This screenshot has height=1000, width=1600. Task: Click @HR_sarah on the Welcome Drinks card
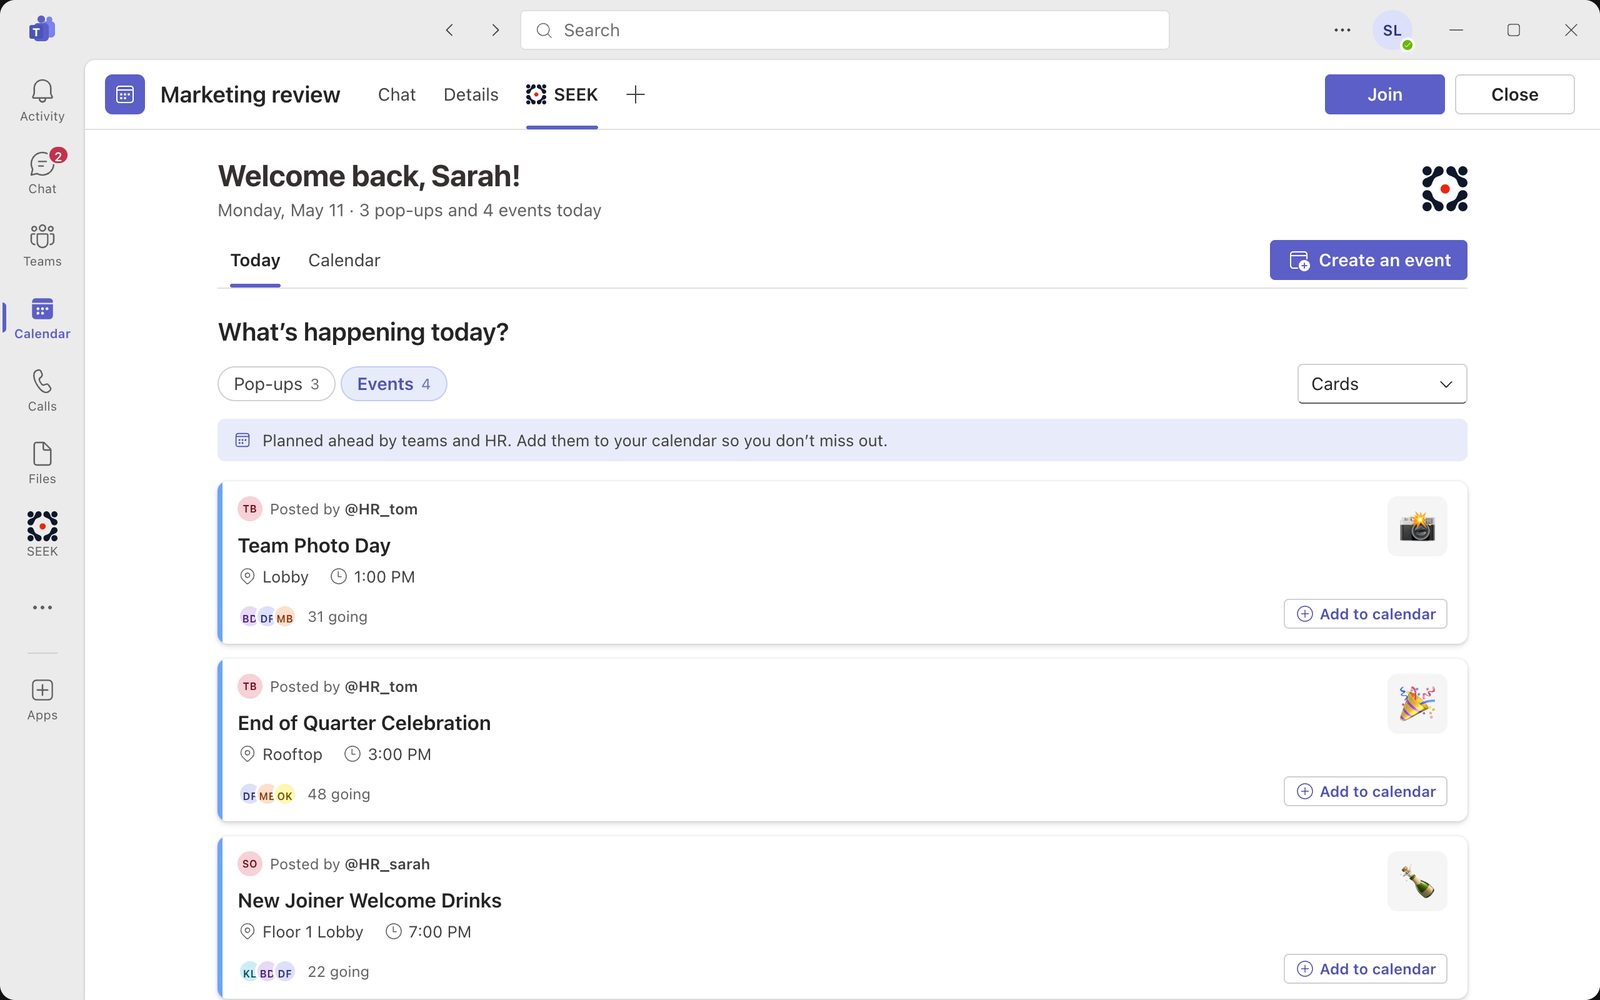[x=387, y=864]
